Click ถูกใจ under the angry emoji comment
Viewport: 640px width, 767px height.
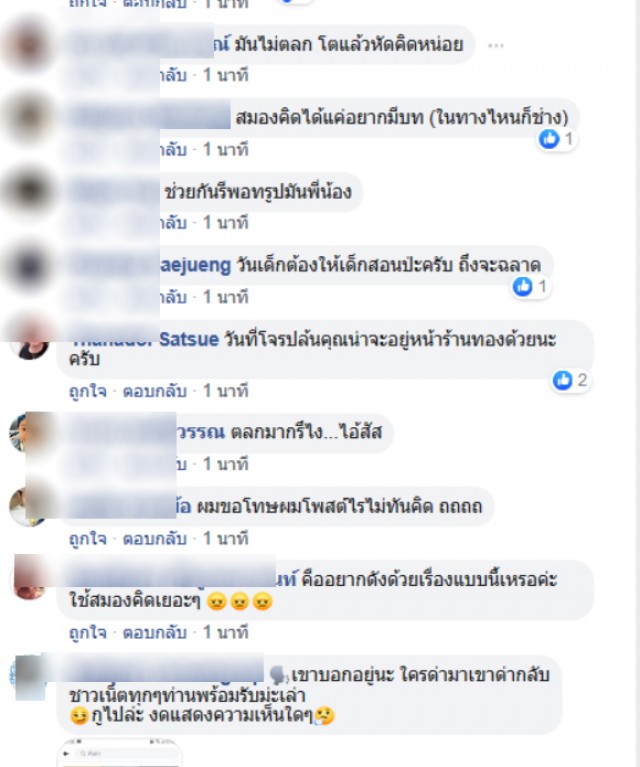click(x=88, y=632)
